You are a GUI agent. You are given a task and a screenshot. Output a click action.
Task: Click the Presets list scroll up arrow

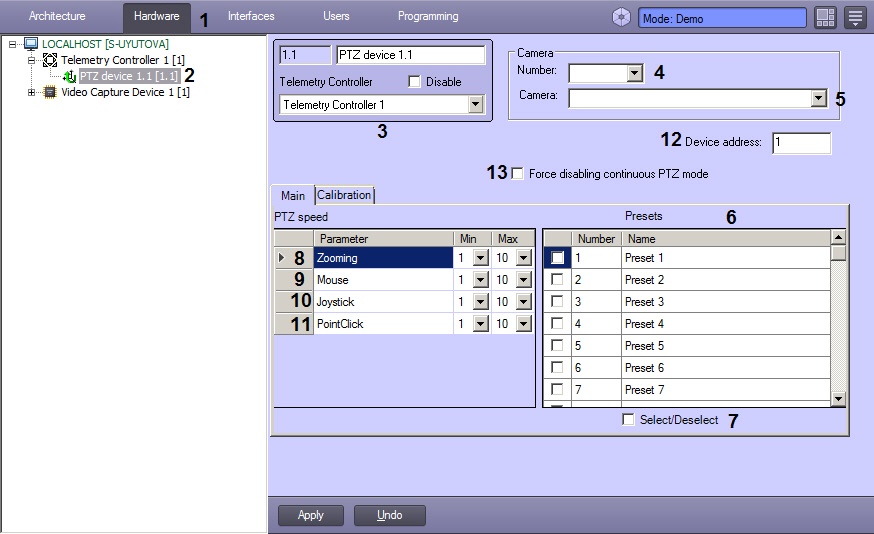tap(838, 237)
